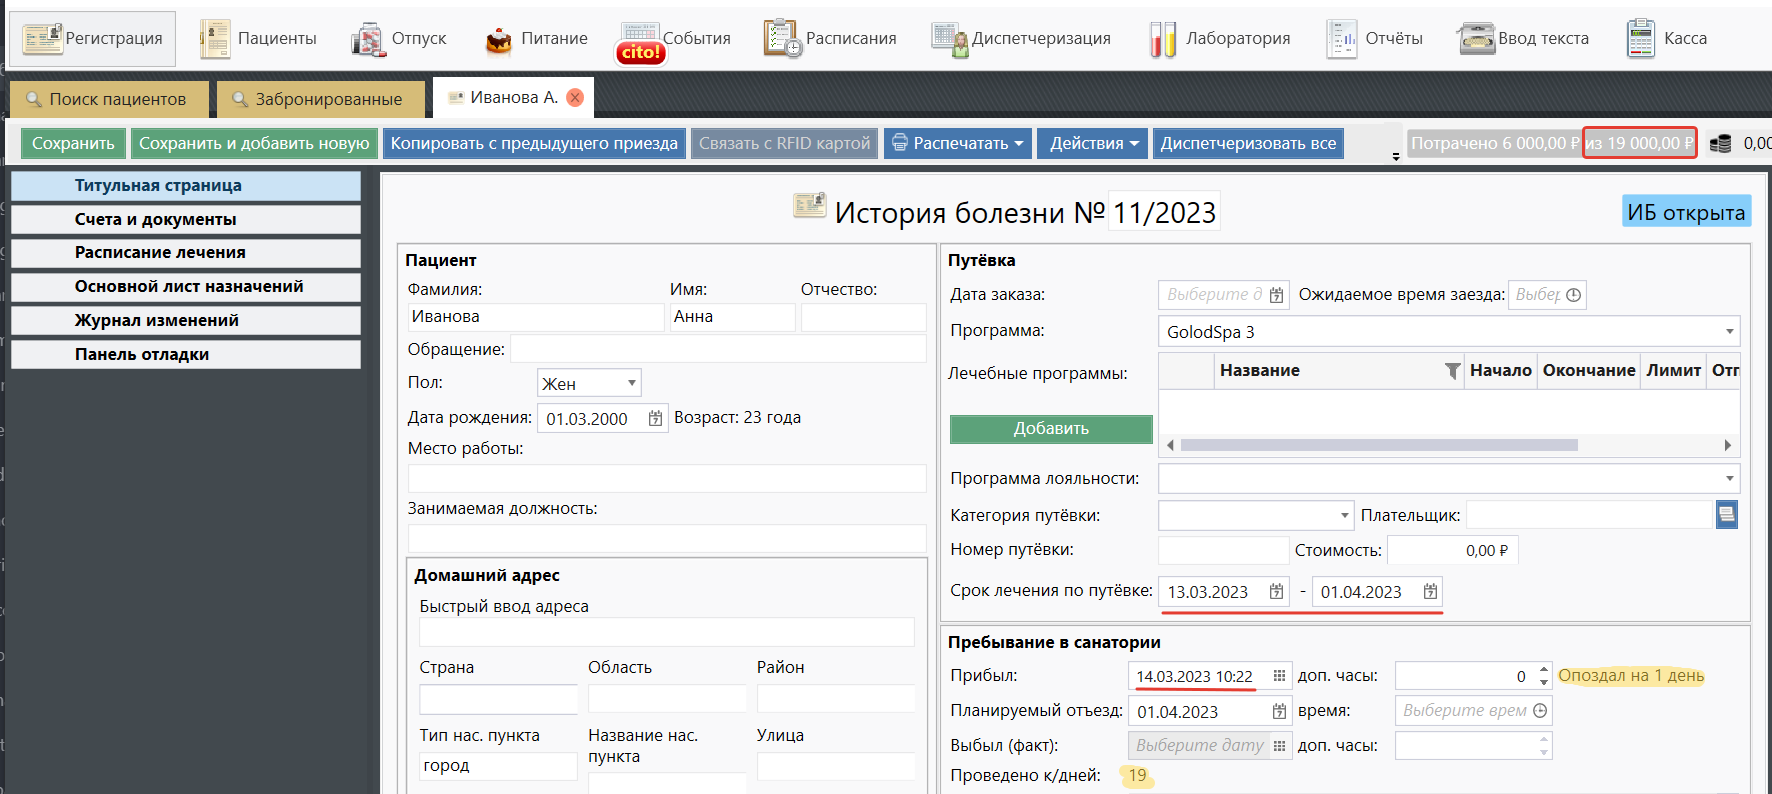The height and width of the screenshot is (794, 1772).
Task: Expand the Пол dropdown
Action: coord(631,383)
